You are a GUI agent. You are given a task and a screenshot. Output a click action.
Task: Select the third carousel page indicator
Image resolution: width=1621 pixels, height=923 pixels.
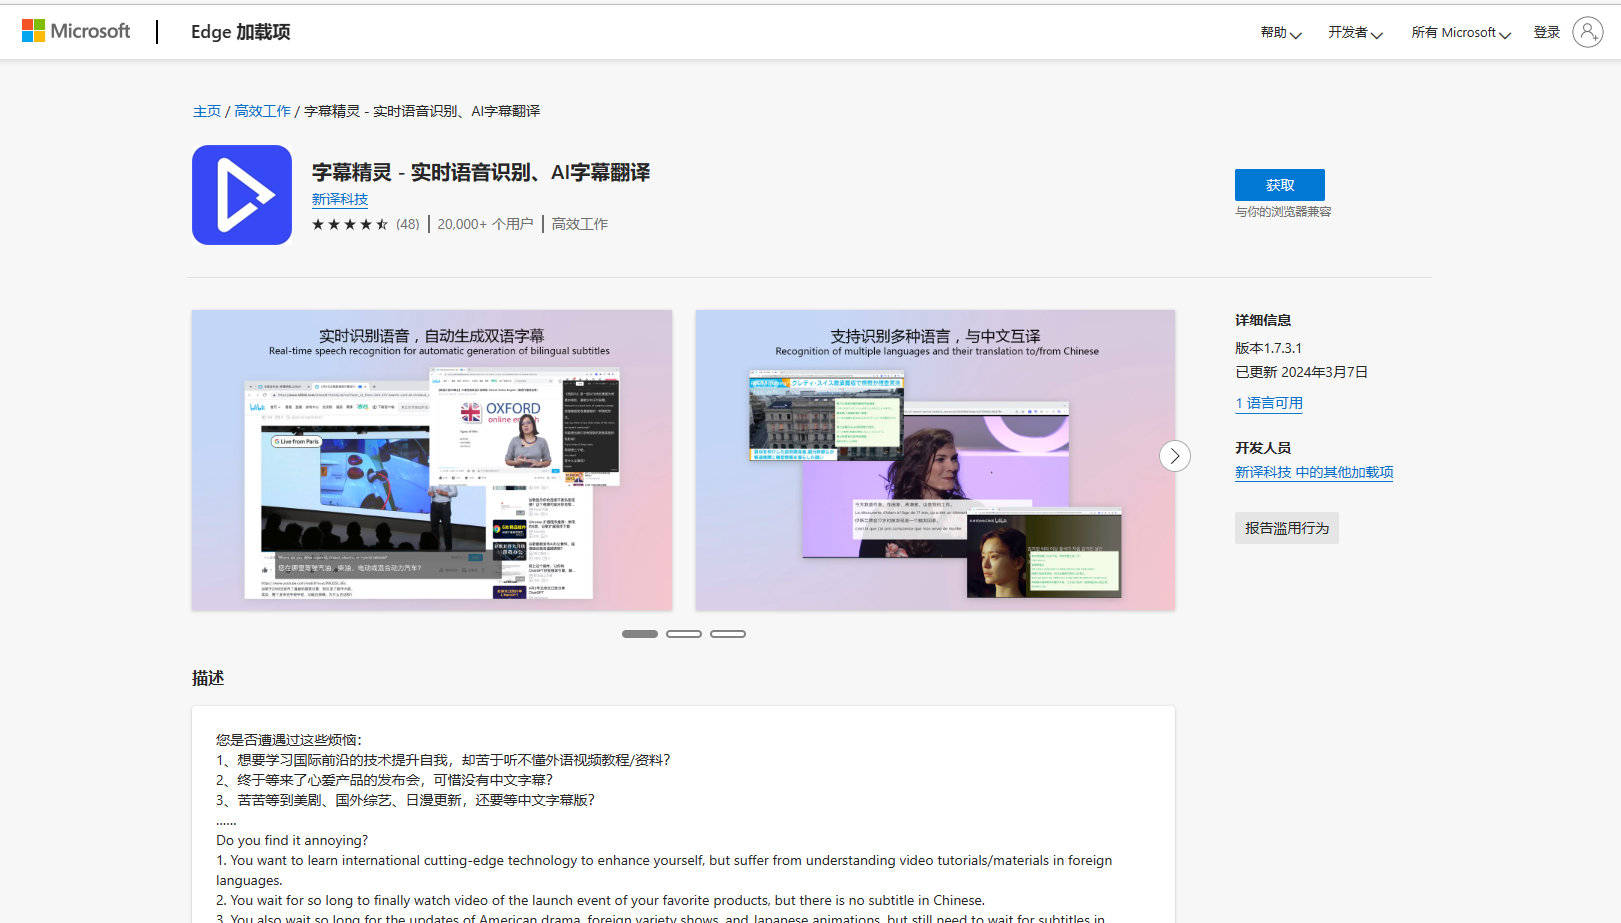pyautogui.click(x=728, y=634)
